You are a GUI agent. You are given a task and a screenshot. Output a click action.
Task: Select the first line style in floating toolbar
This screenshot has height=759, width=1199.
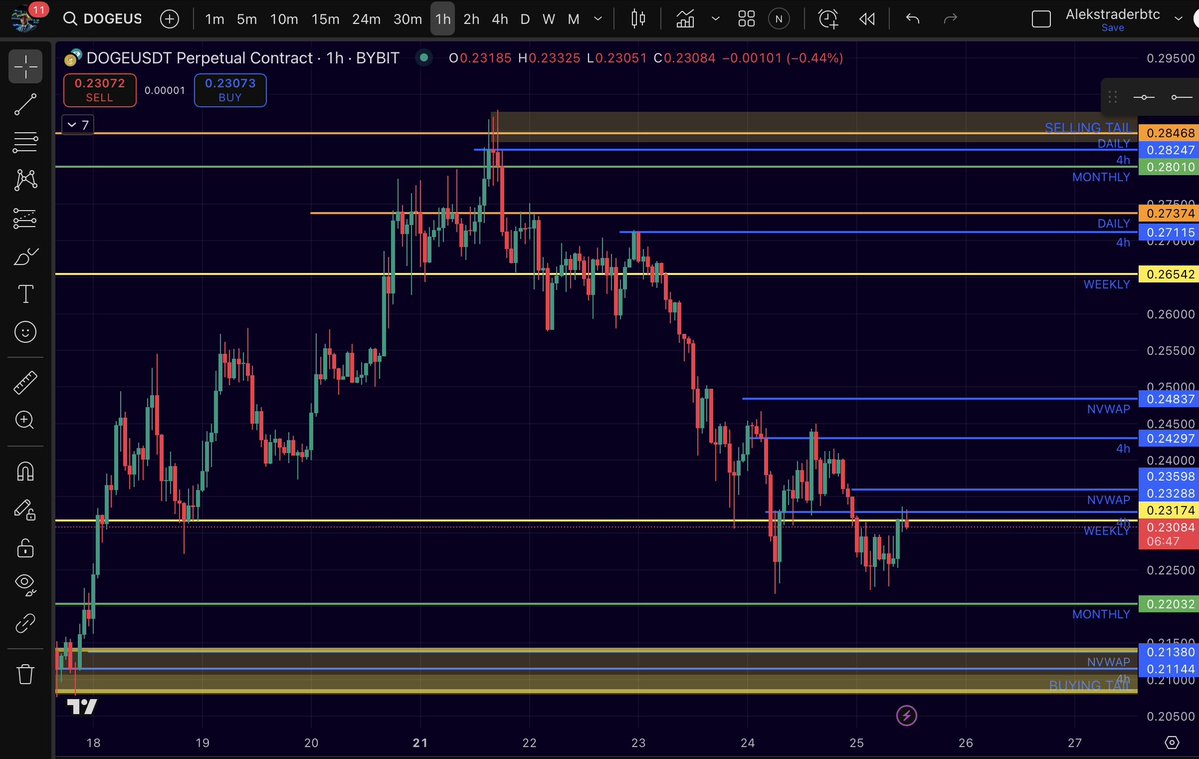(1144, 97)
